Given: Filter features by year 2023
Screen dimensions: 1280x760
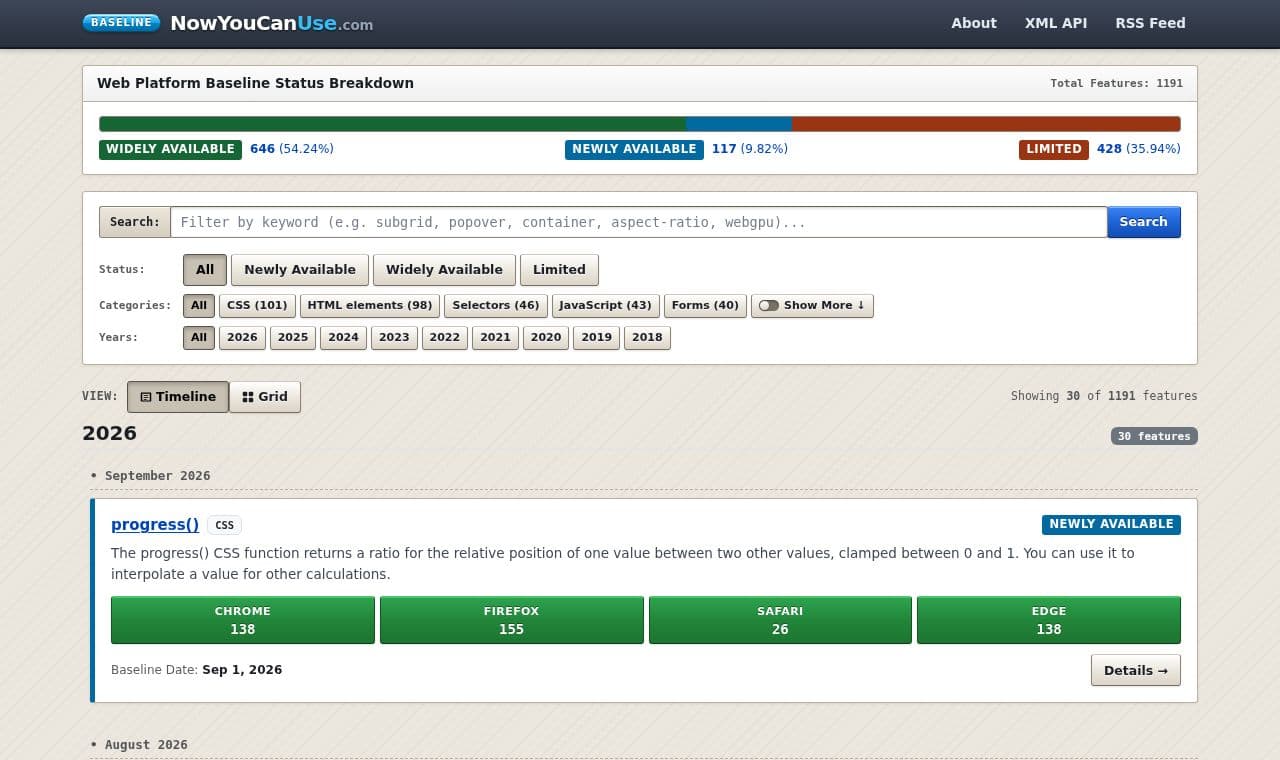Looking at the screenshot, I should [x=394, y=337].
